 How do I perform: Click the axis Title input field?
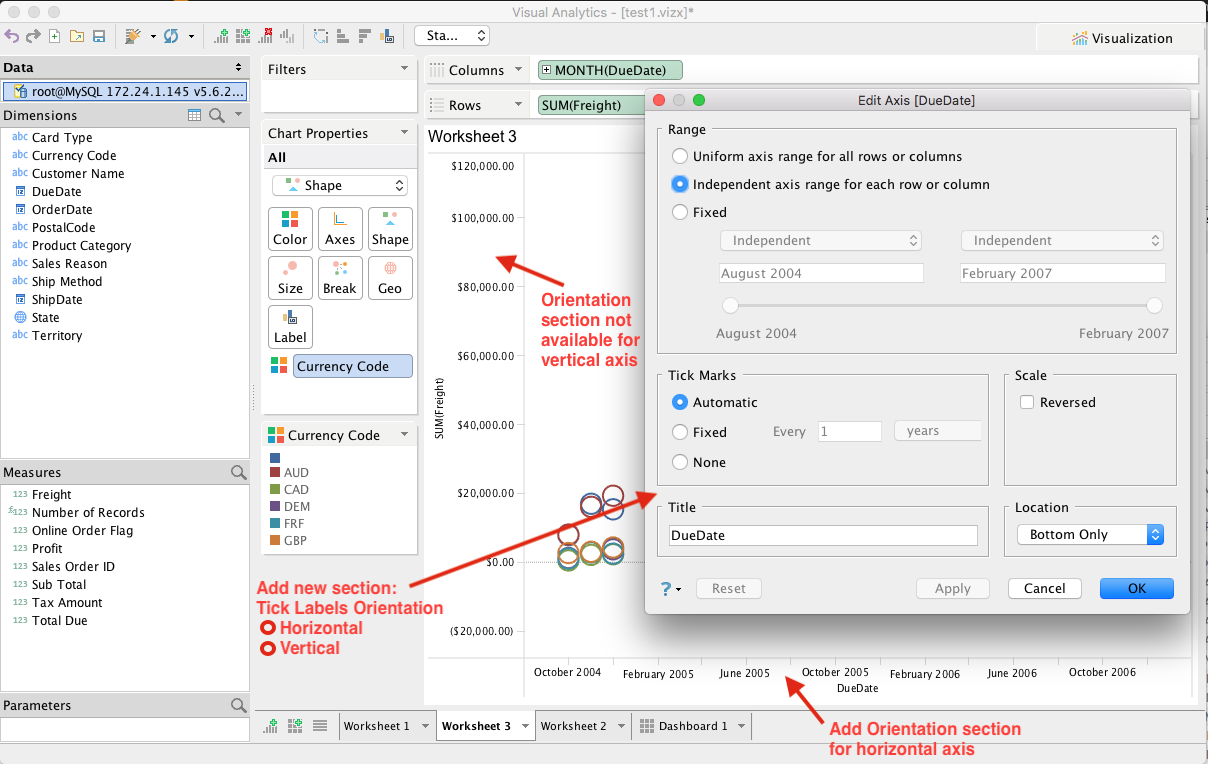click(x=823, y=535)
